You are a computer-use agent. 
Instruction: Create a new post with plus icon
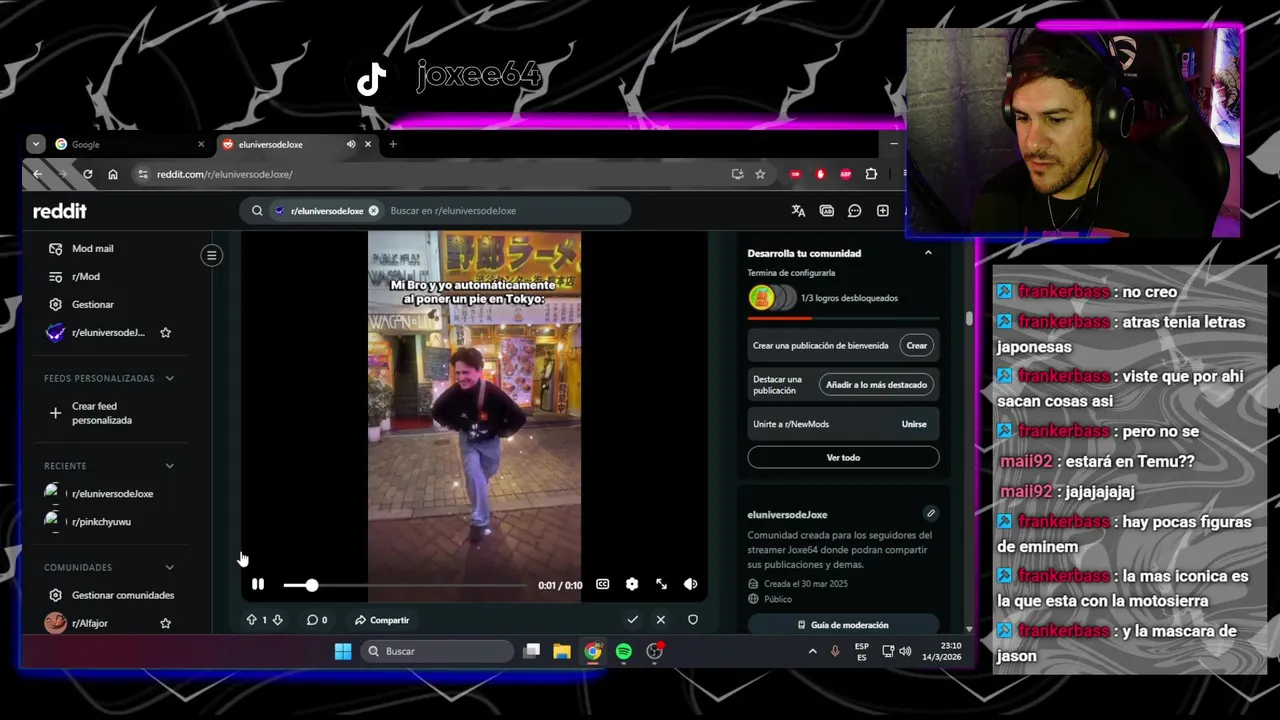tap(883, 211)
